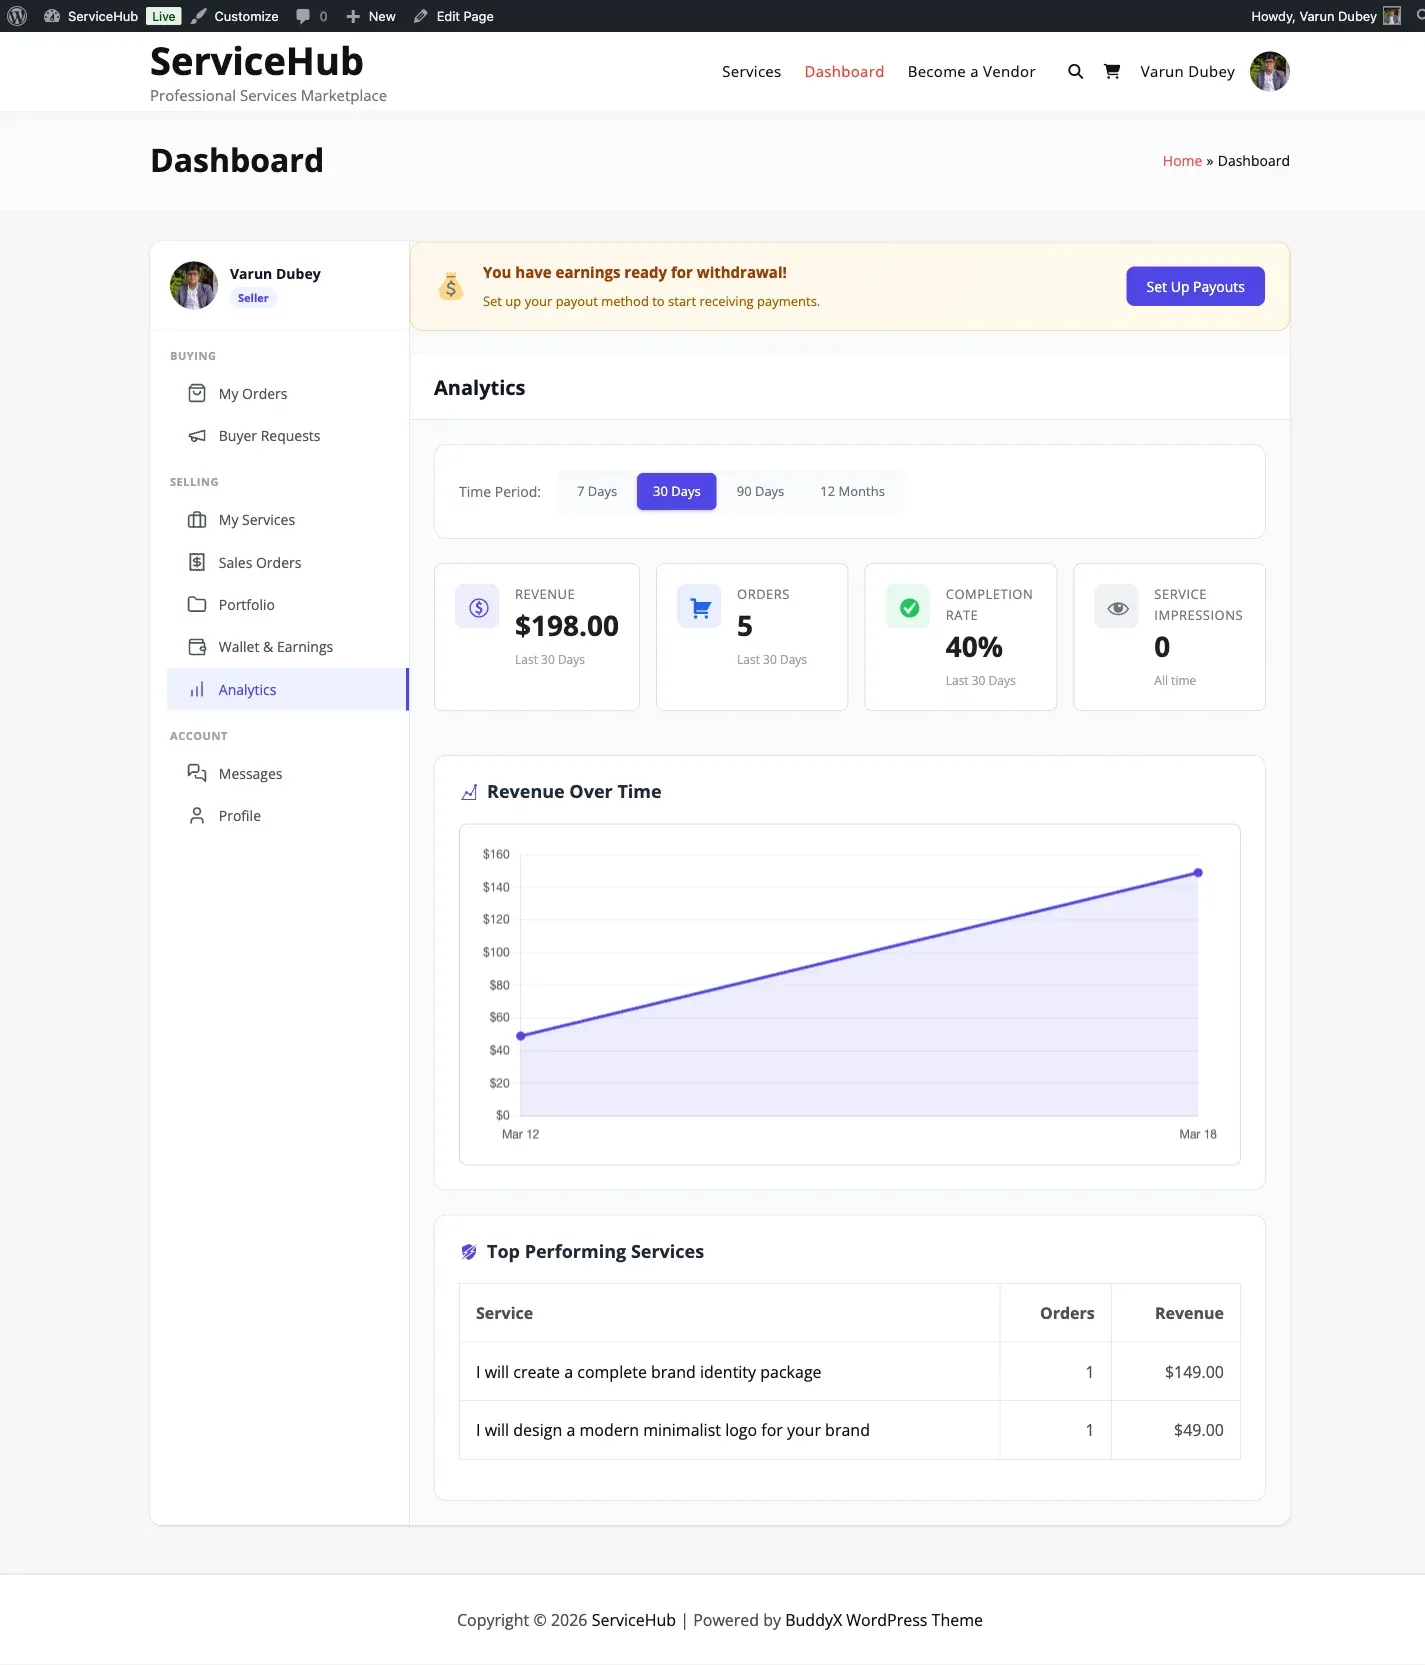
Task: Click the comments bubble icon in admin bar
Action: [x=303, y=16]
